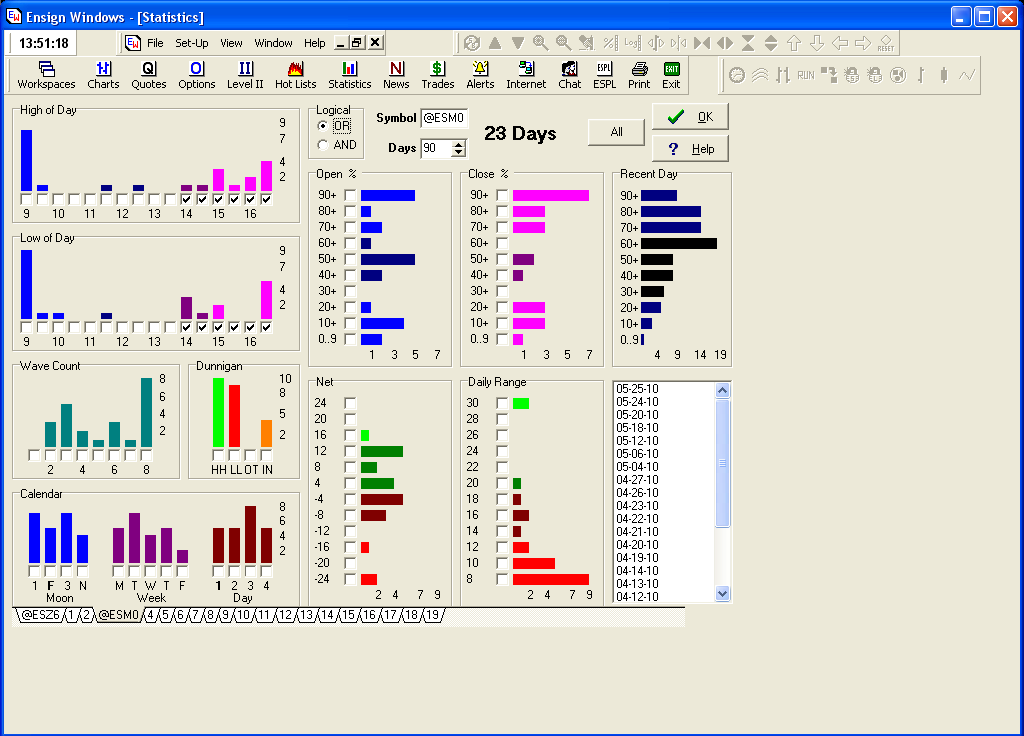This screenshot has width=1024, height=736.
Task: Open the Window menu
Action: [274, 43]
